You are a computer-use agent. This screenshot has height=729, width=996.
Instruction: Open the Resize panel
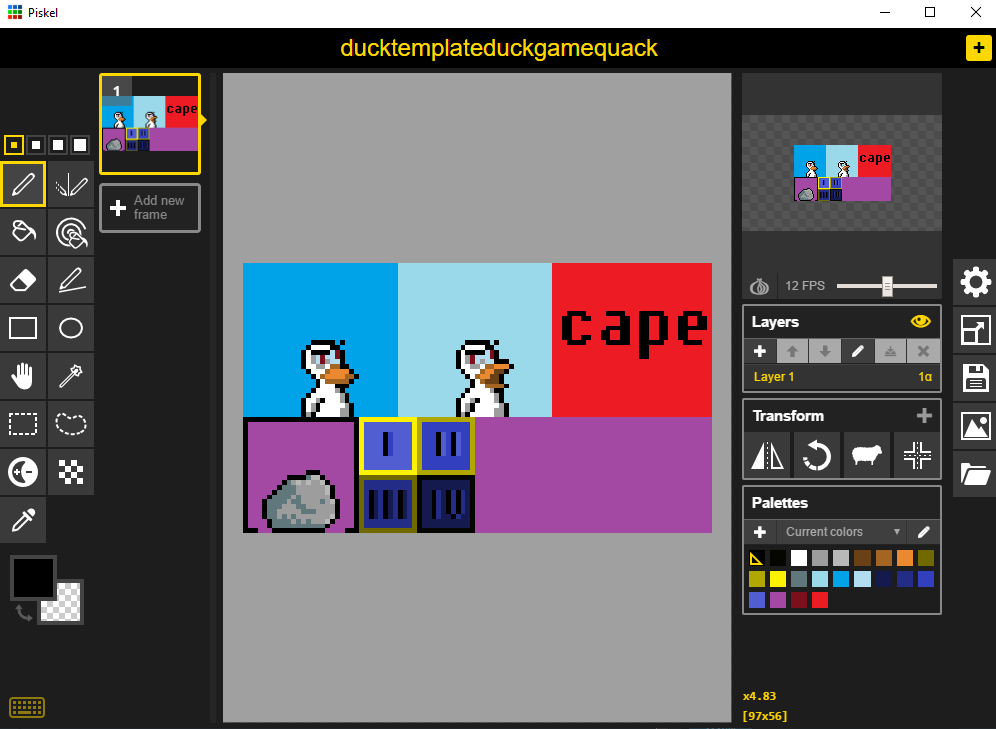tap(975, 330)
